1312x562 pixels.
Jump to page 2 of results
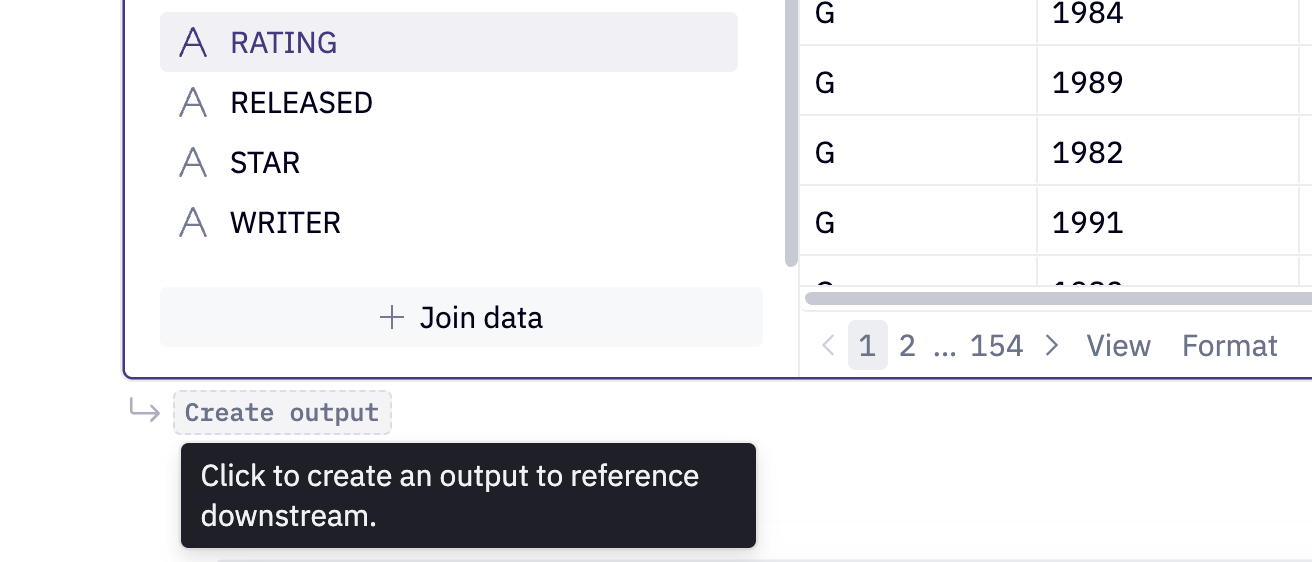pos(907,346)
